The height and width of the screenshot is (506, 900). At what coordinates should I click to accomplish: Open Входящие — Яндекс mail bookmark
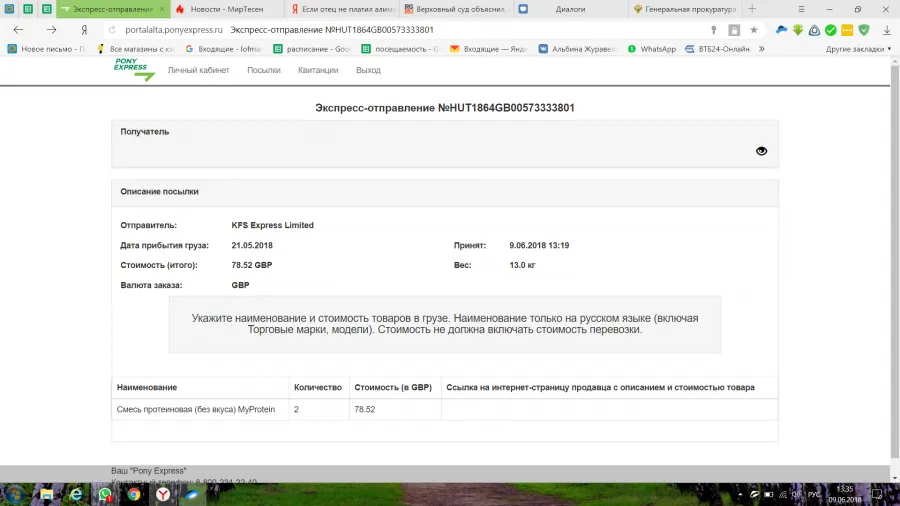click(x=488, y=49)
